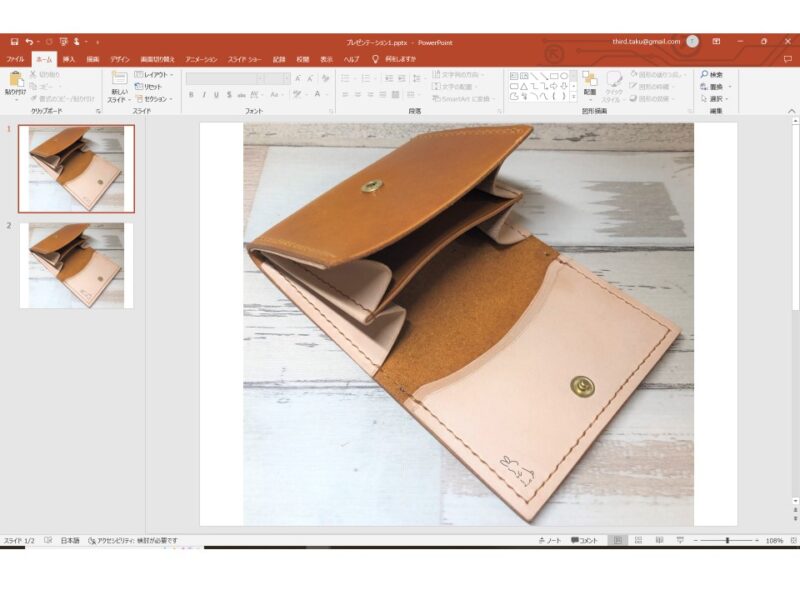Select the oval shape in gallery
The image size is (800, 600).
pyautogui.click(x=564, y=76)
